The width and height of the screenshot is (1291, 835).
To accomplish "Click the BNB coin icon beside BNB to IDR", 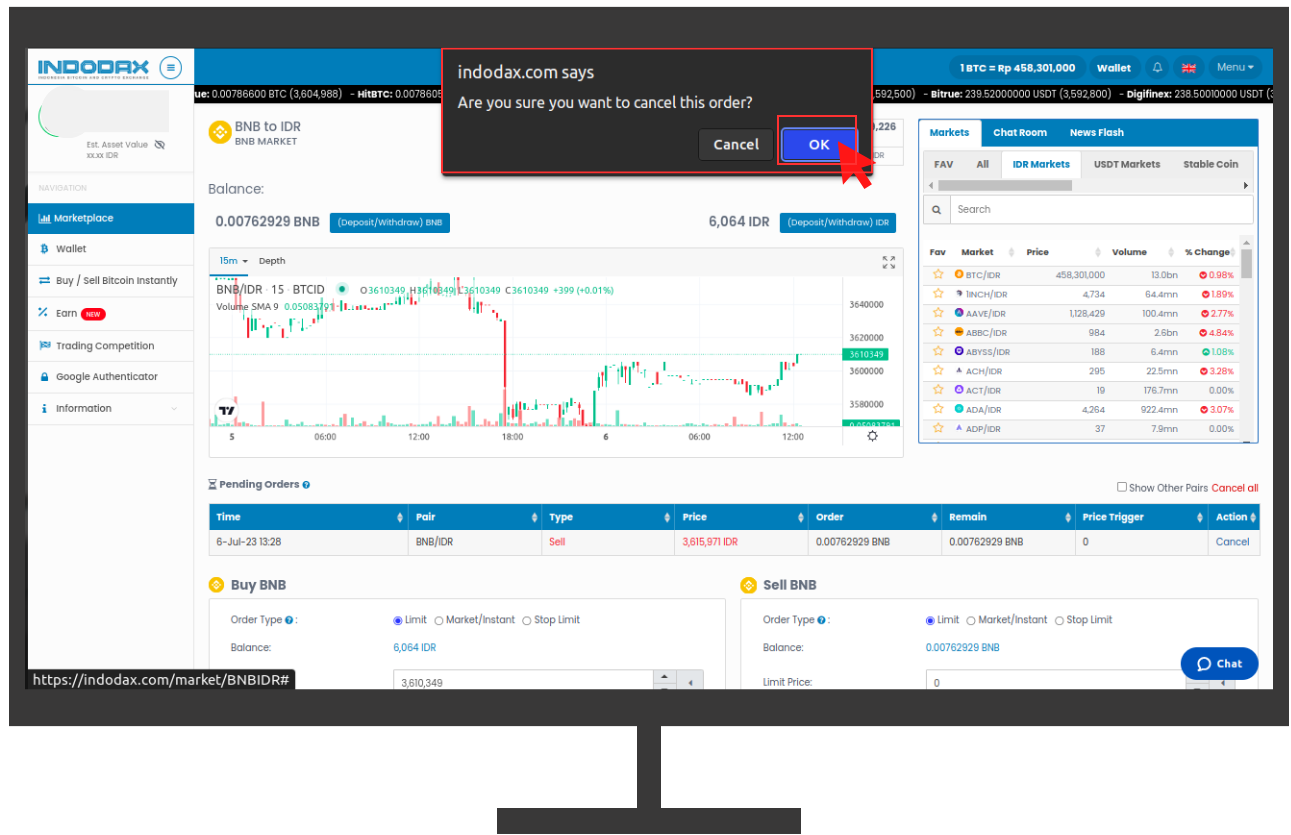I will tap(218, 132).
